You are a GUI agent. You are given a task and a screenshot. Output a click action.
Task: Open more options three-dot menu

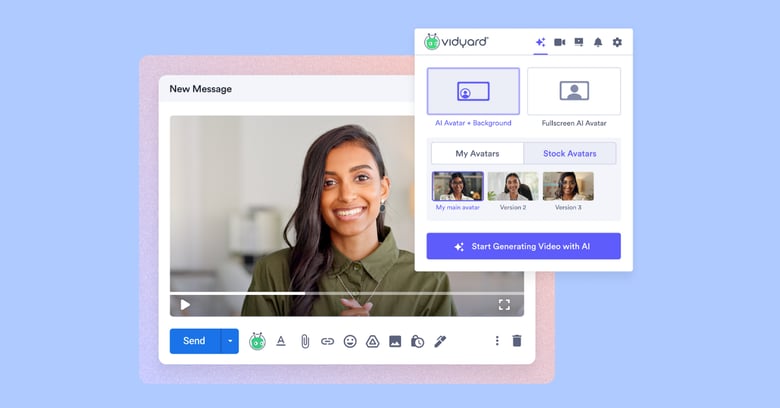[497, 341]
